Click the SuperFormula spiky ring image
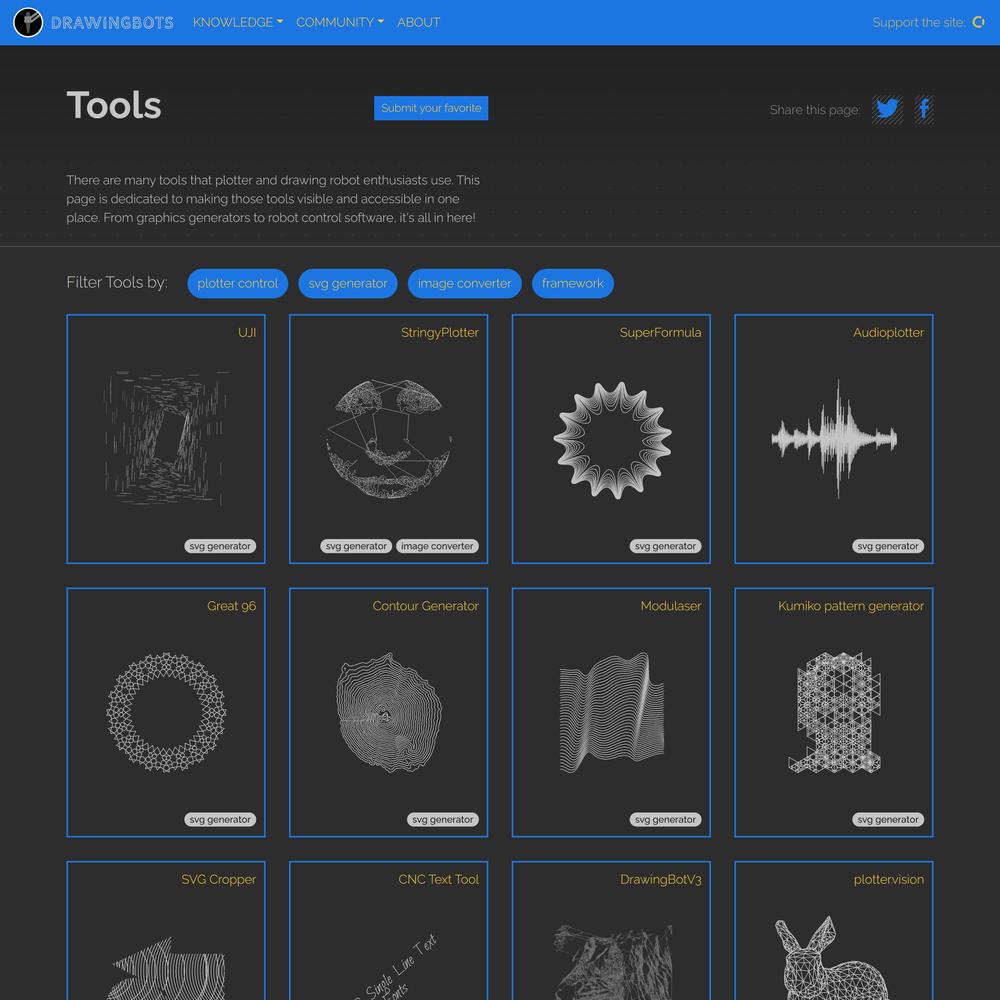The width and height of the screenshot is (1000, 1000). [x=612, y=440]
